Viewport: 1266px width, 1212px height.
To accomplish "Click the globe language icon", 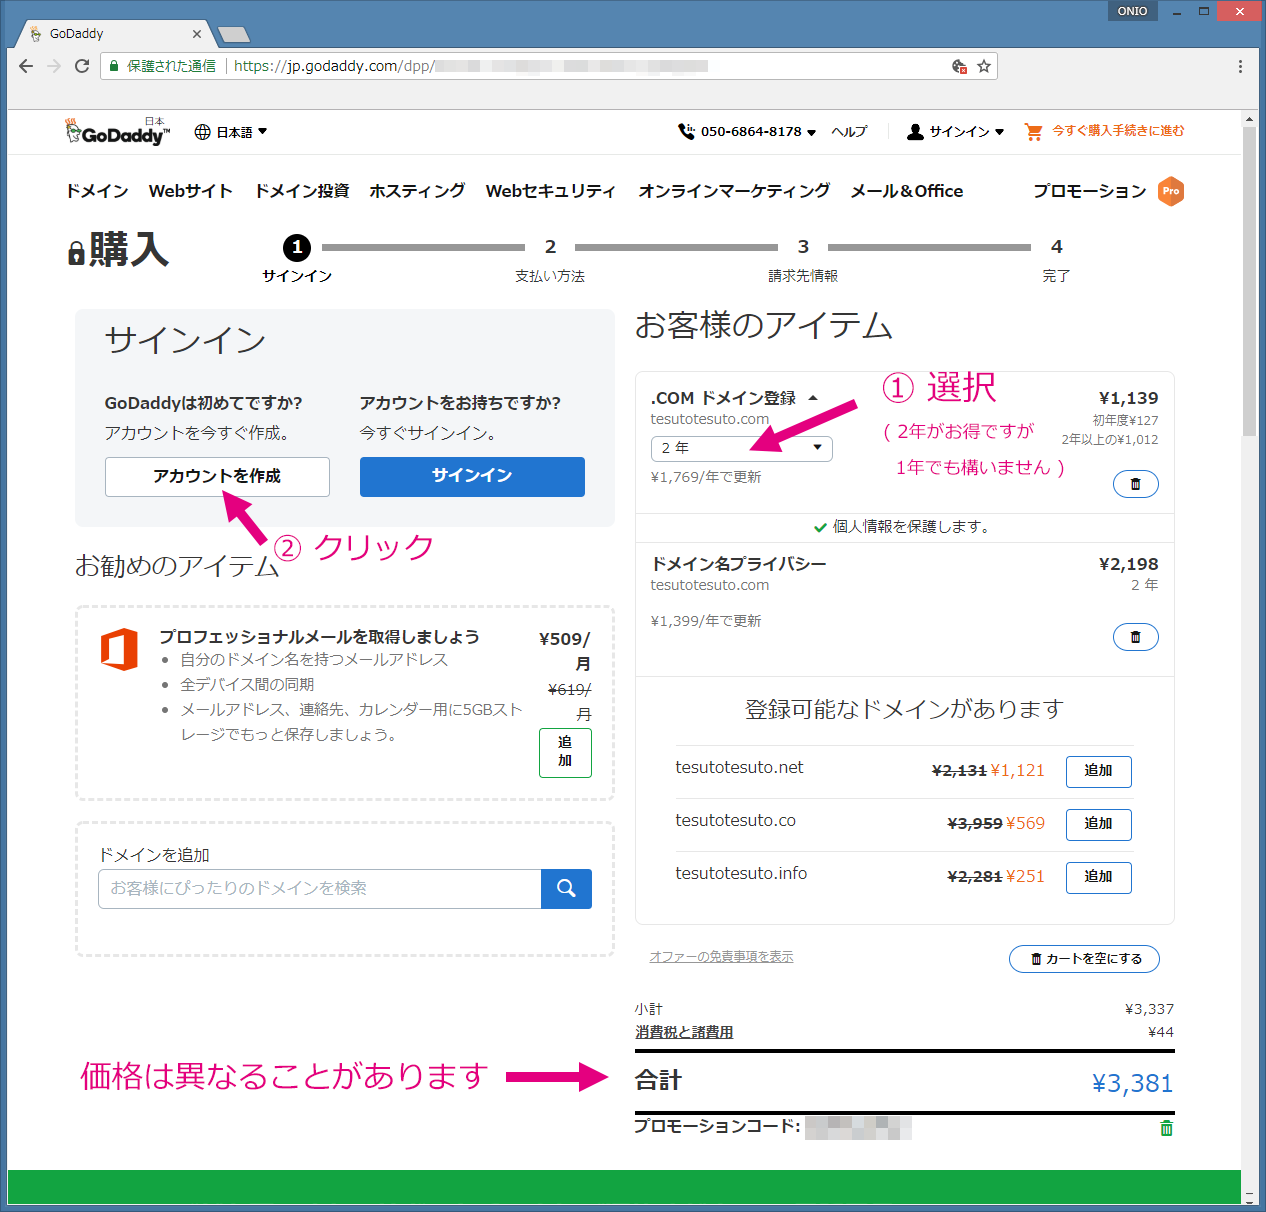I will [x=203, y=132].
